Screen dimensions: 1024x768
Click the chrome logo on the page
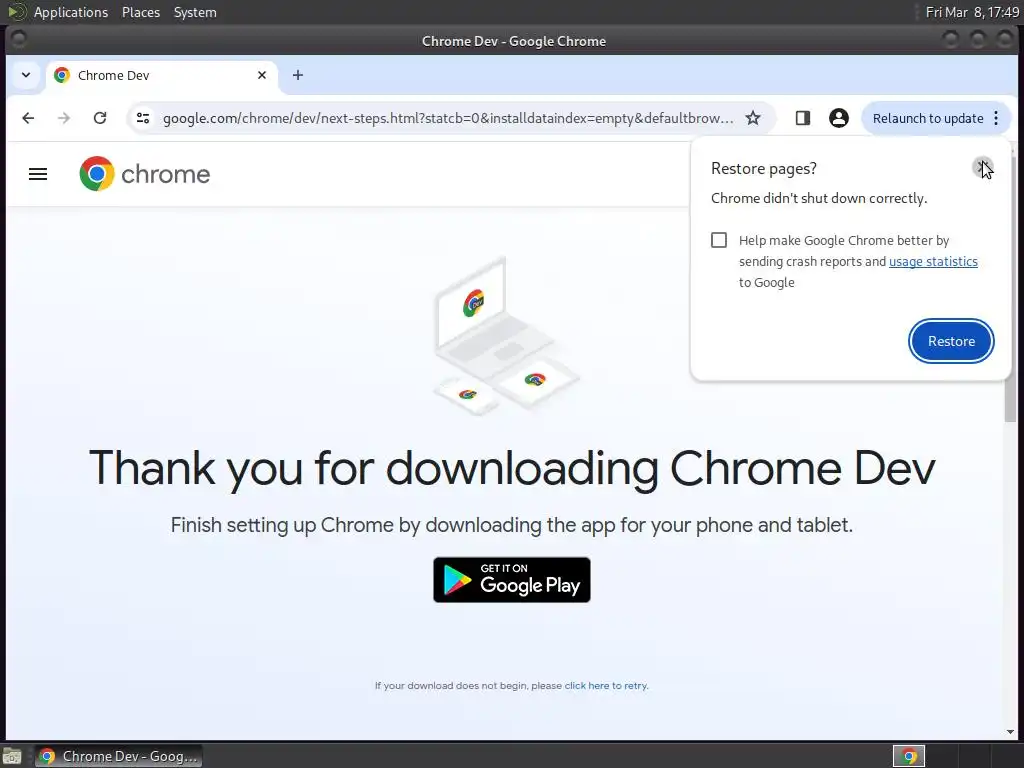click(144, 174)
